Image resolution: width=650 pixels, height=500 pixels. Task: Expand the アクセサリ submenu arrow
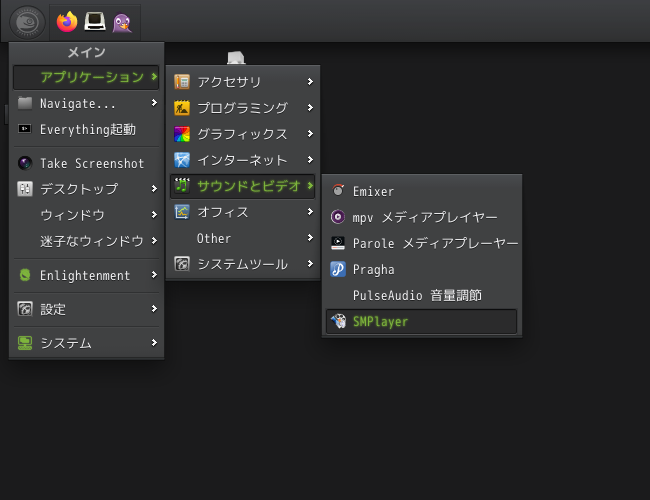point(310,82)
